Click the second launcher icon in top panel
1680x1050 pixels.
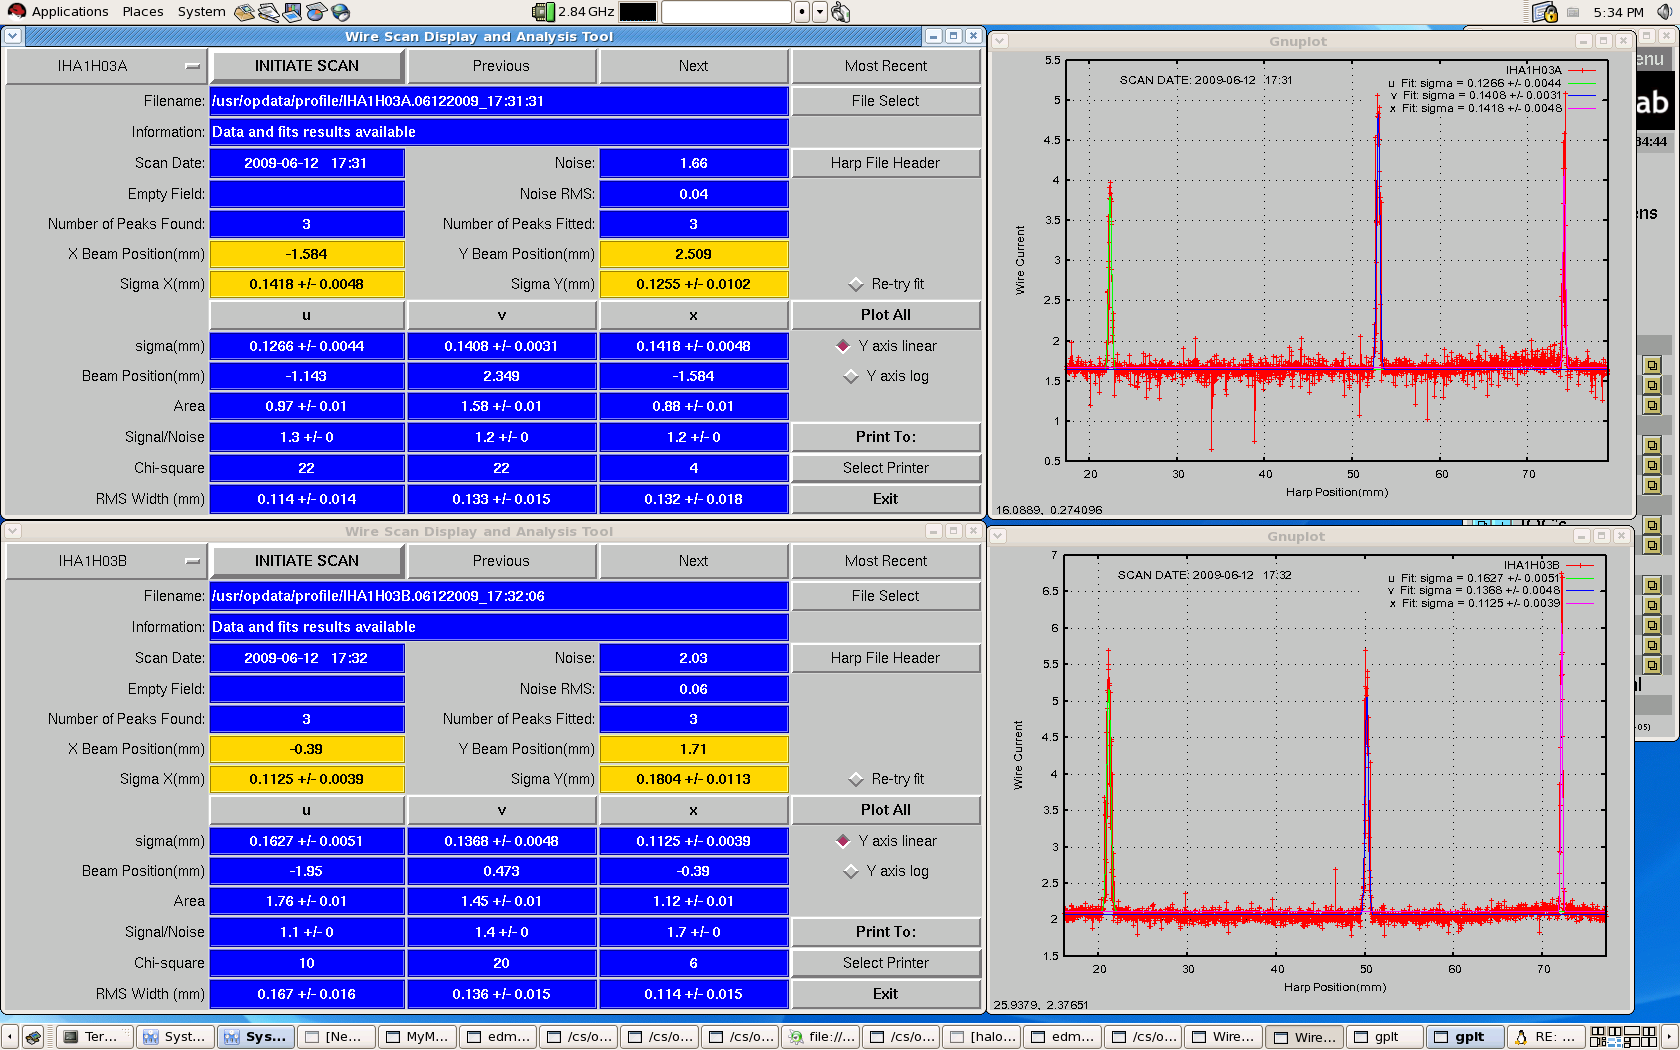tap(268, 12)
